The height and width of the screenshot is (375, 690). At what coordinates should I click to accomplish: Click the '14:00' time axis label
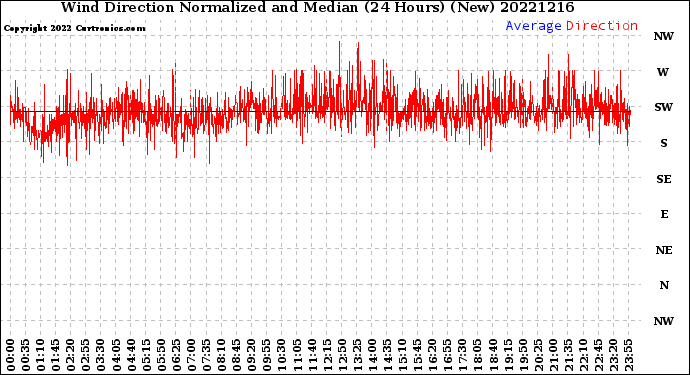point(372,355)
